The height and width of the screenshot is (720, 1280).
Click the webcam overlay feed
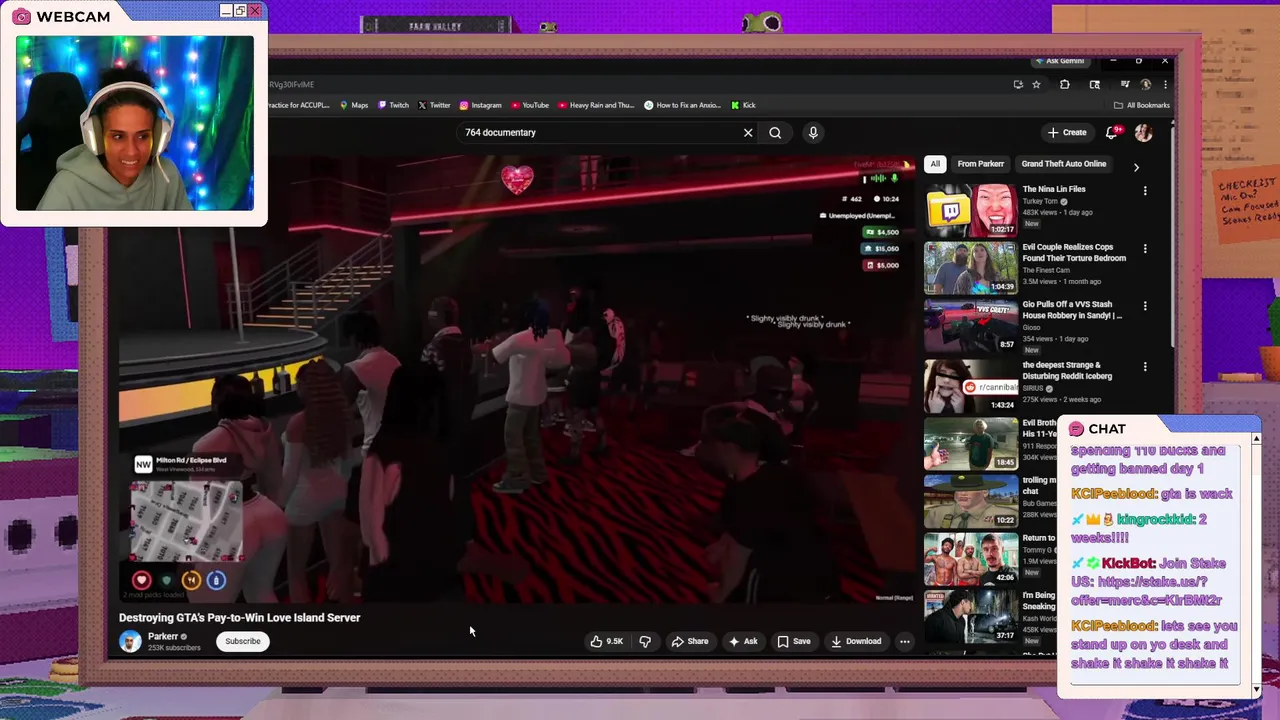(134, 123)
